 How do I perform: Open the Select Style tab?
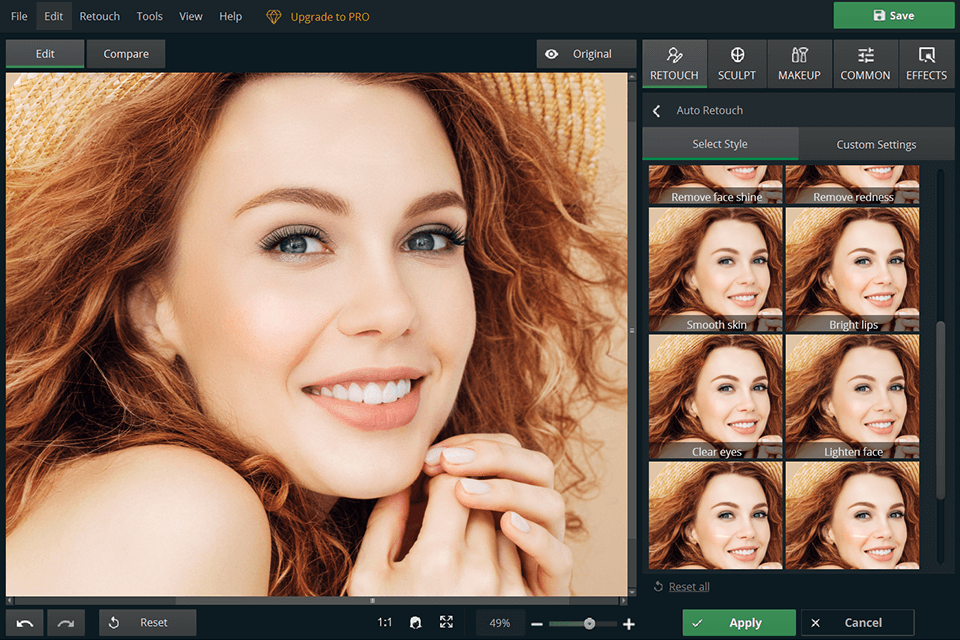coord(720,144)
